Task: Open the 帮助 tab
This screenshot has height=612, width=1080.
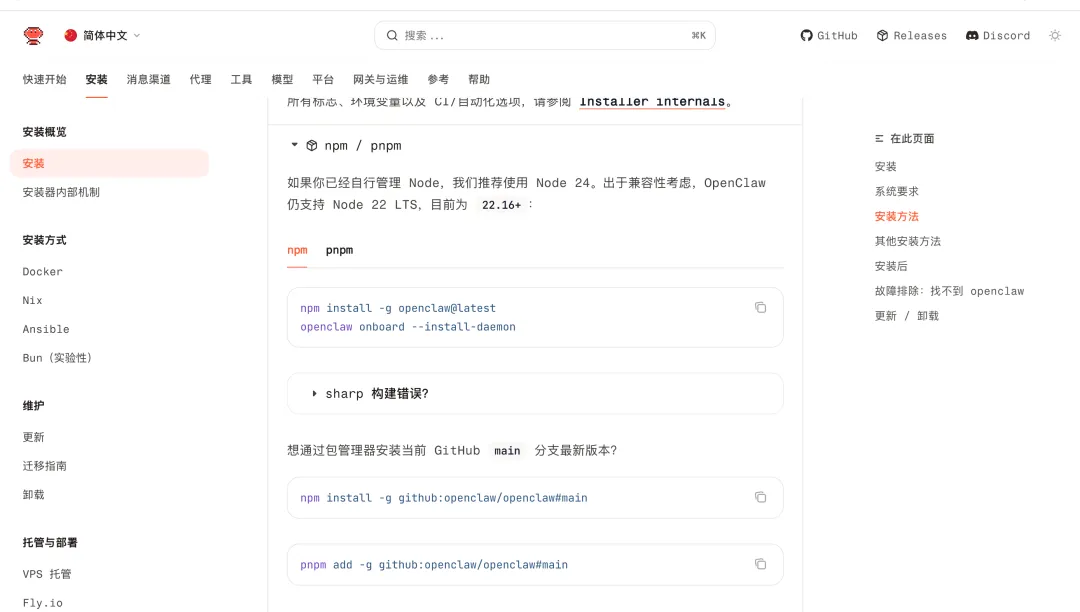Action: 479,79
